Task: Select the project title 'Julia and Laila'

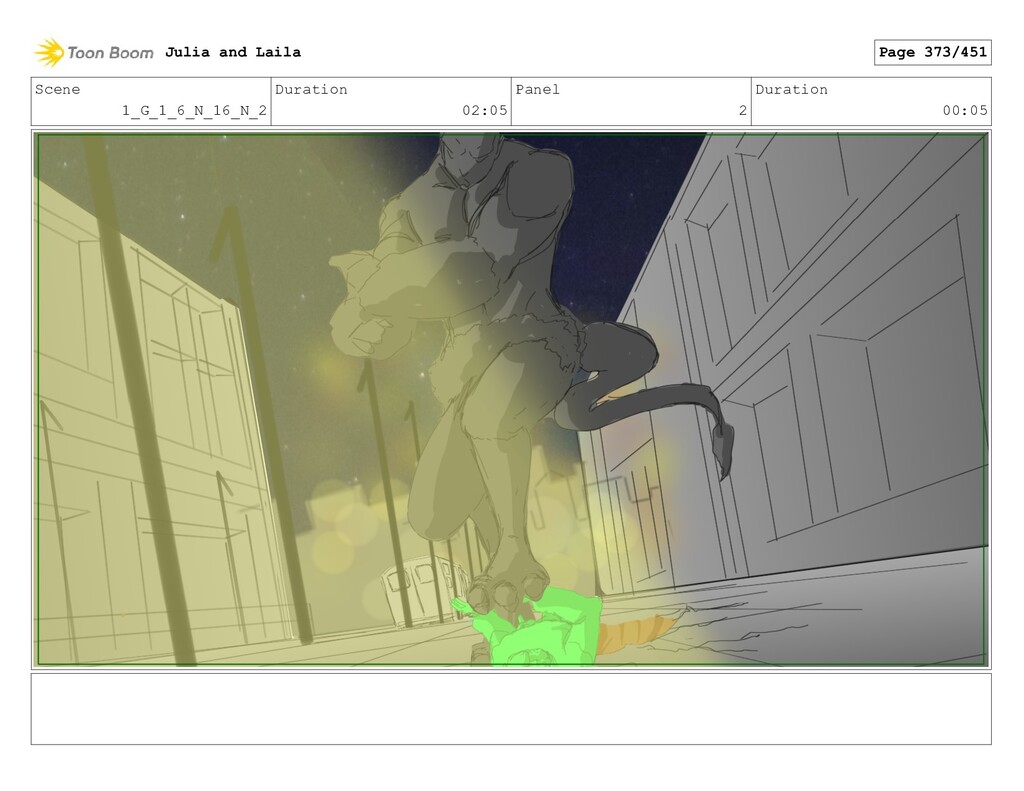Action: click(232, 52)
